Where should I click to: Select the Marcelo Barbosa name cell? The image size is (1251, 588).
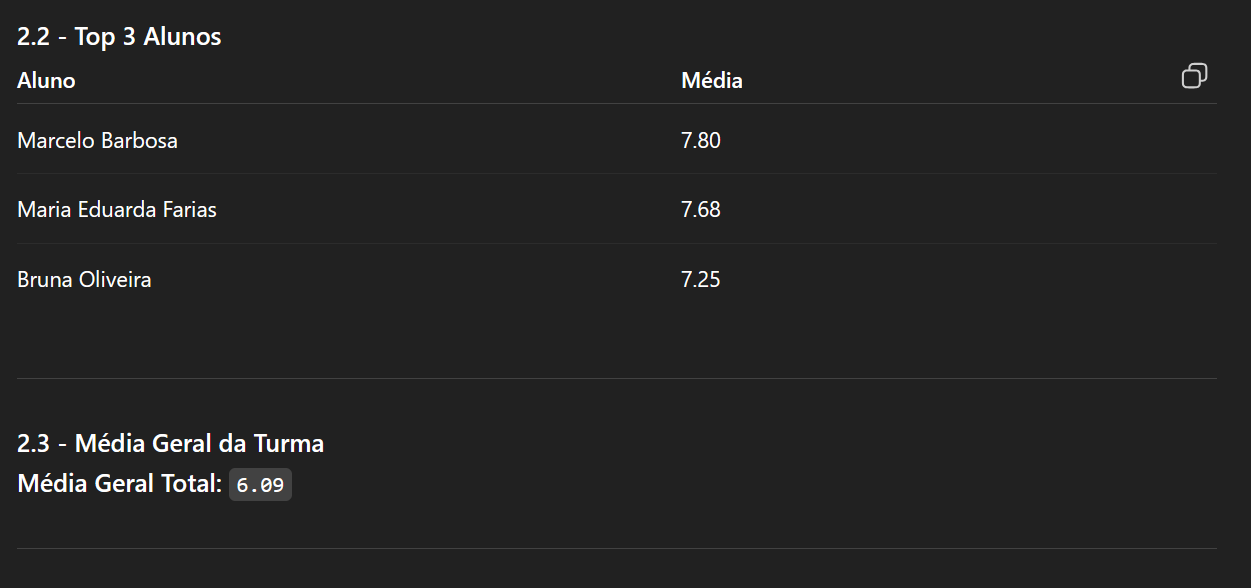point(97,141)
